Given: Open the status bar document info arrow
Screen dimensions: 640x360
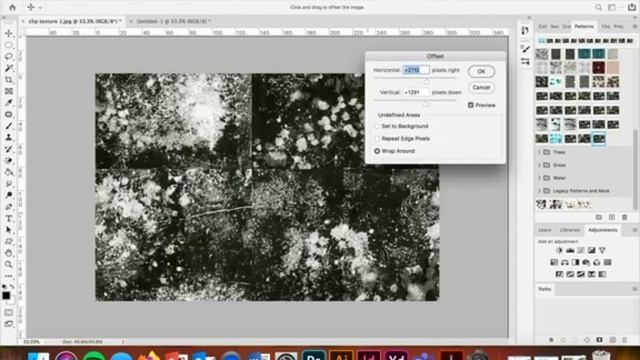Looking at the screenshot, I should 123,342.
